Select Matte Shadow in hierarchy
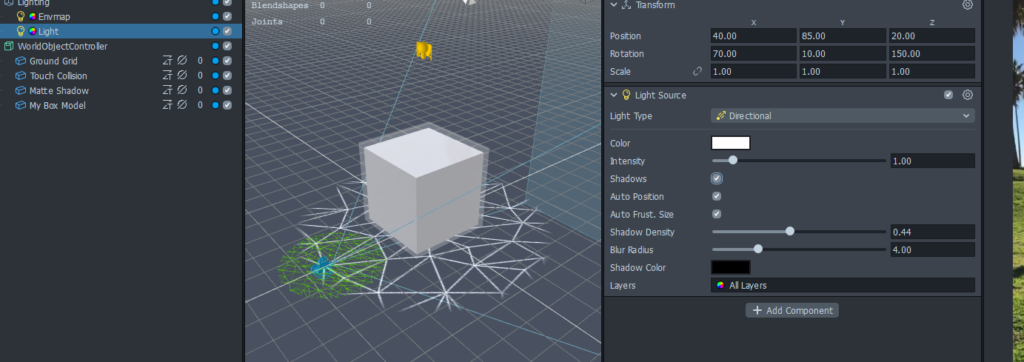Screen dimensions: 1024x362 [x=59, y=91]
